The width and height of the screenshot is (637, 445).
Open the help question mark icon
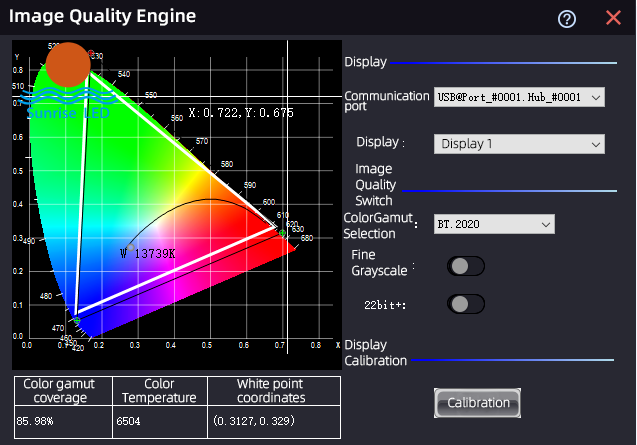click(x=567, y=19)
